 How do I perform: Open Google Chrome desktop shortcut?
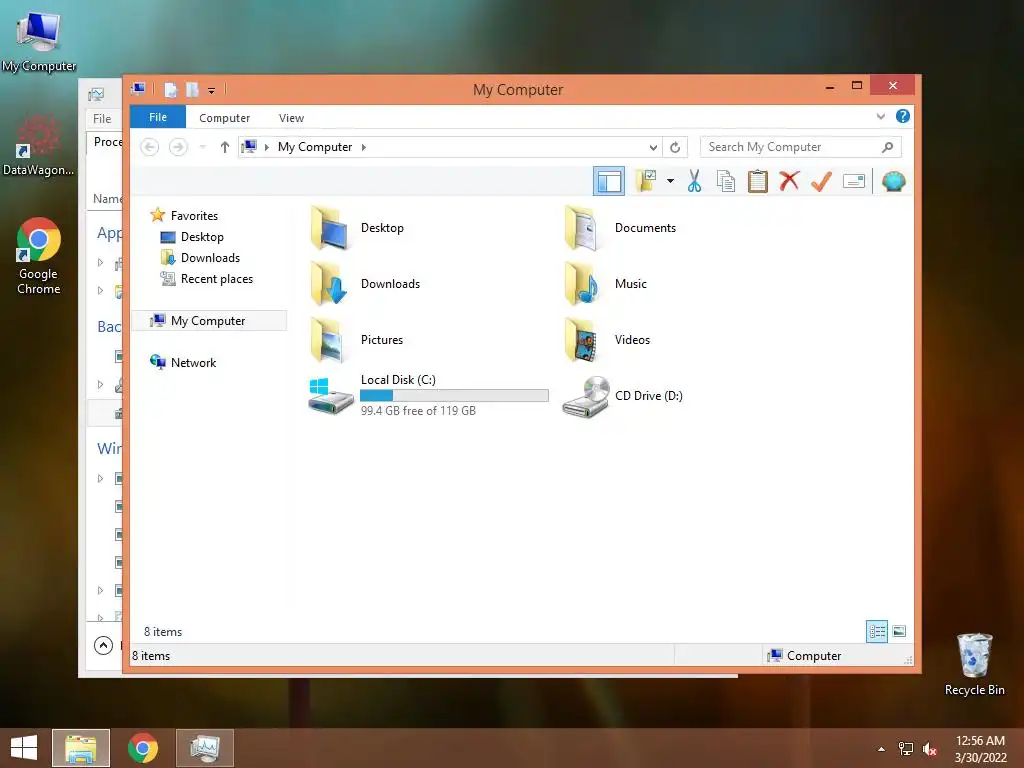pos(39,256)
